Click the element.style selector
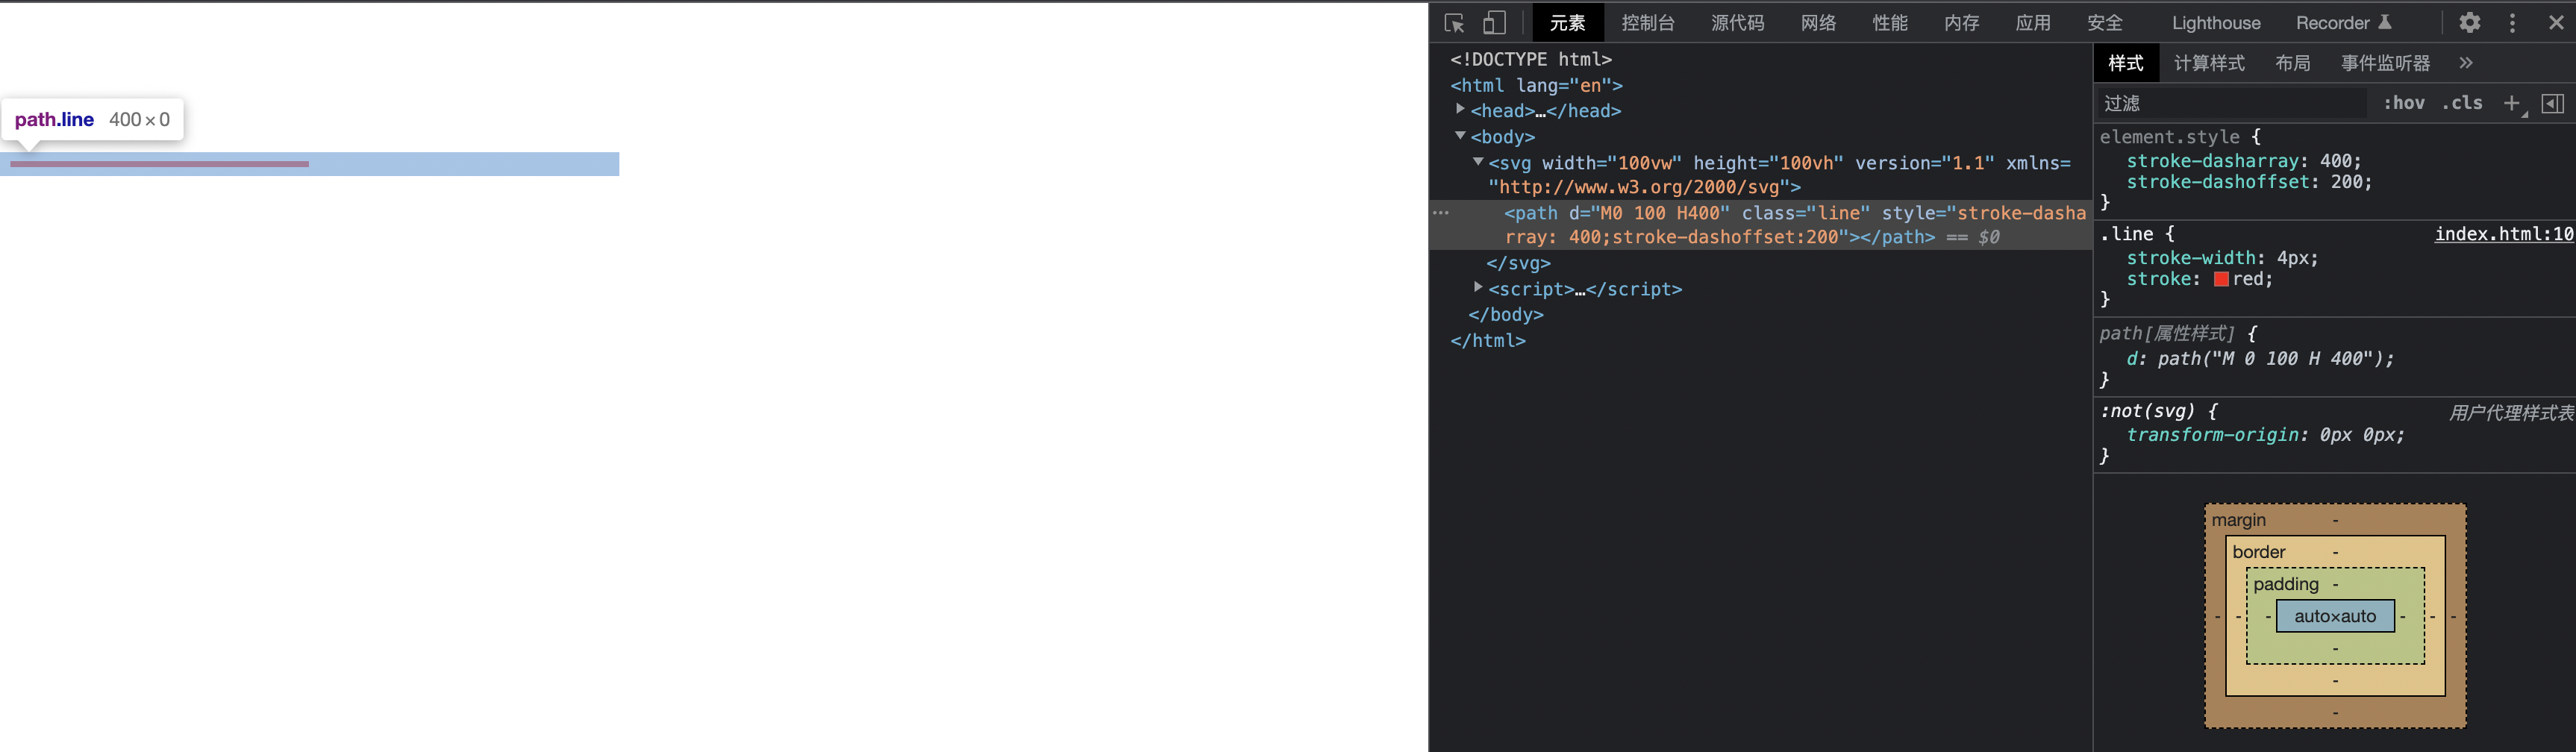2576x752 pixels. [2169, 137]
